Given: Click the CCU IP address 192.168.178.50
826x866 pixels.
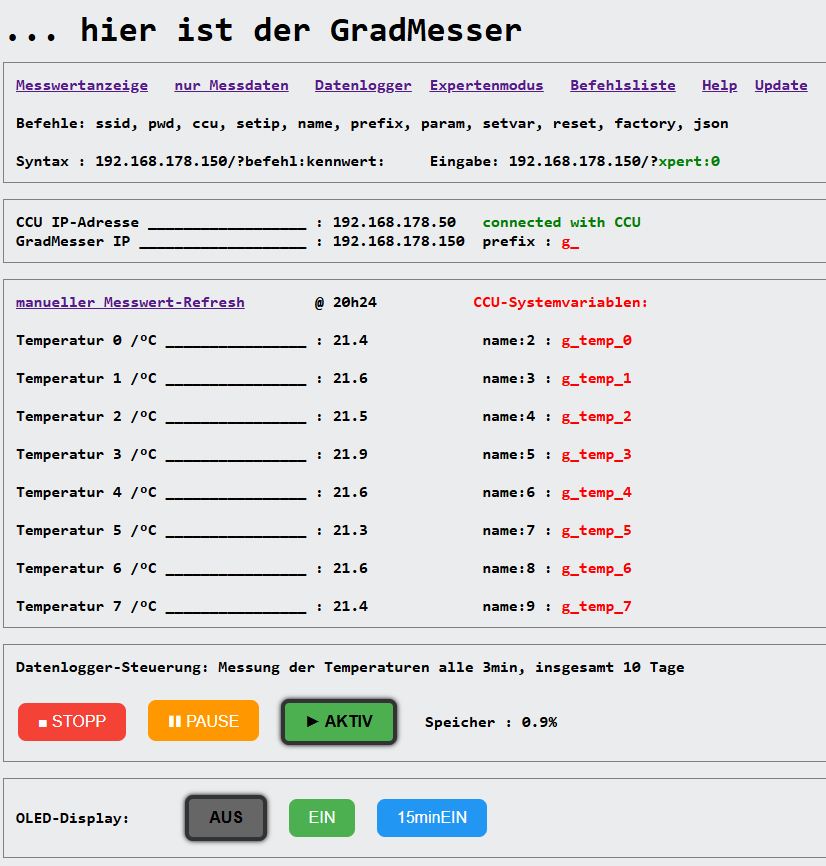Looking at the screenshot, I should click(x=394, y=223).
